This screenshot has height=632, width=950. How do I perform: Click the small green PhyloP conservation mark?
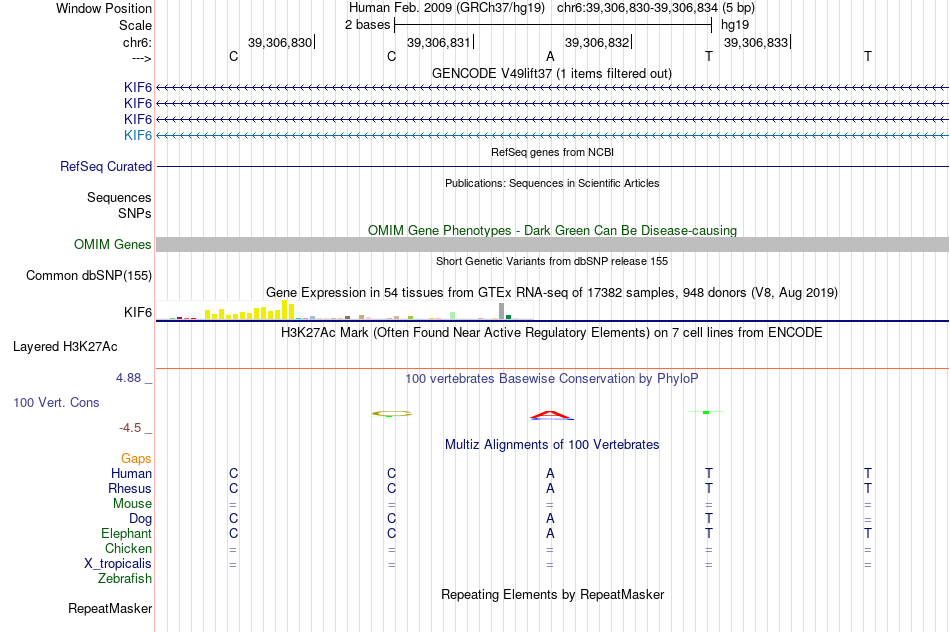706,412
